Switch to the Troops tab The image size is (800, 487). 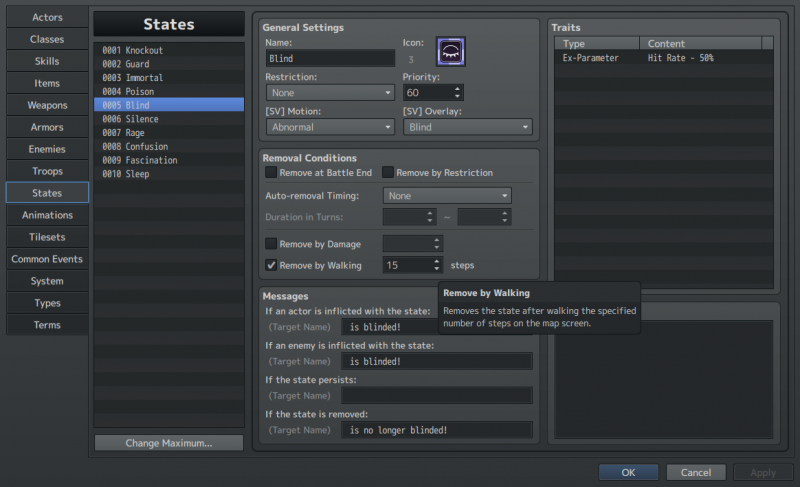point(47,171)
